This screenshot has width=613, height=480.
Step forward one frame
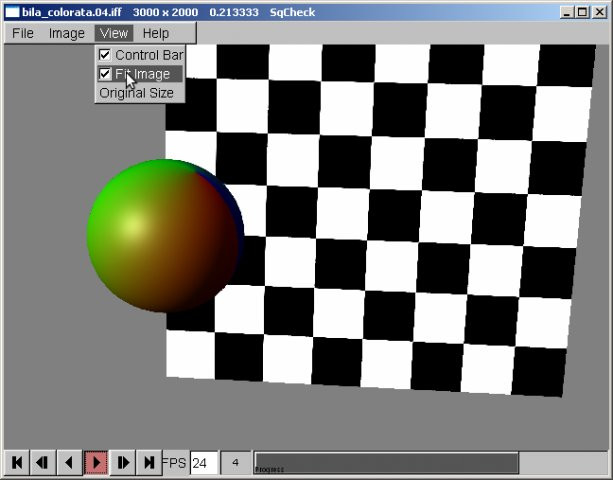pyautogui.click(x=123, y=462)
